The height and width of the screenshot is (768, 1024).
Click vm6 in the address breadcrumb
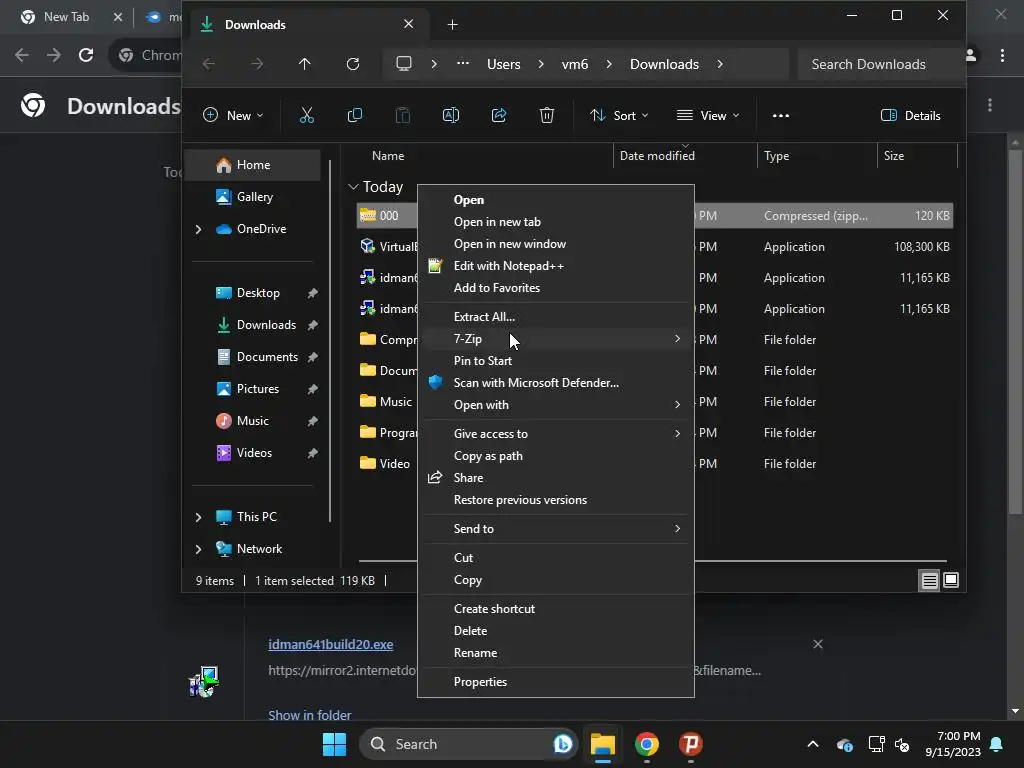click(x=575, y=64)
